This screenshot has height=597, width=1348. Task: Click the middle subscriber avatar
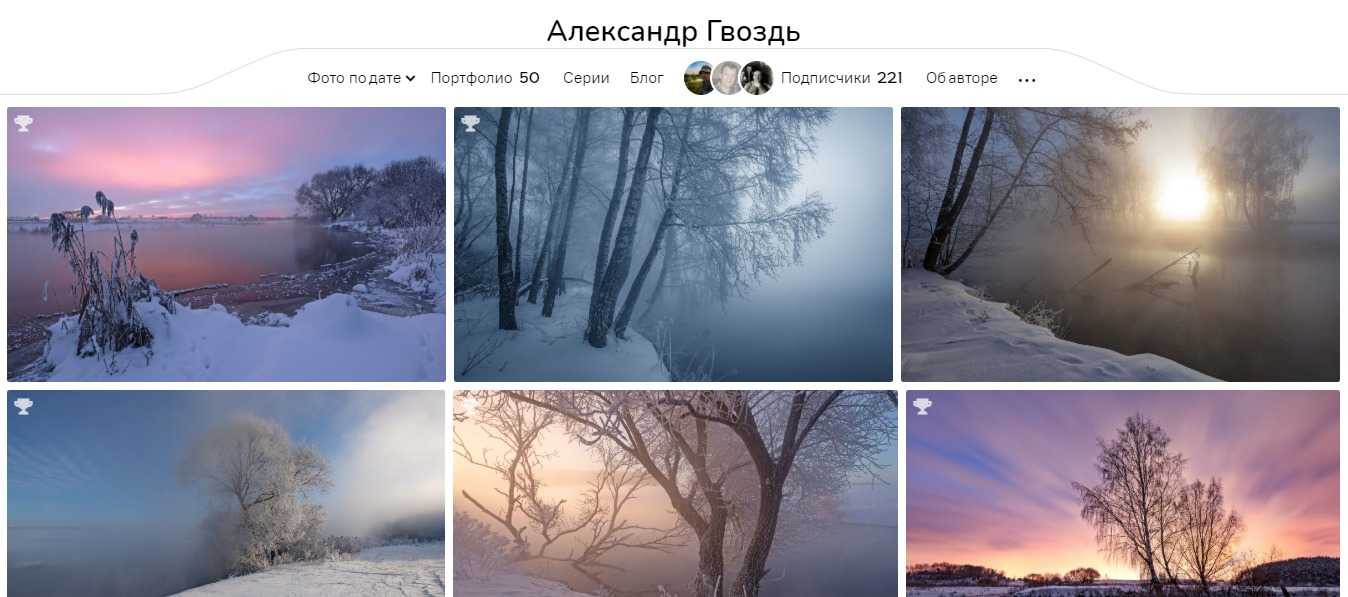[727, 78]
